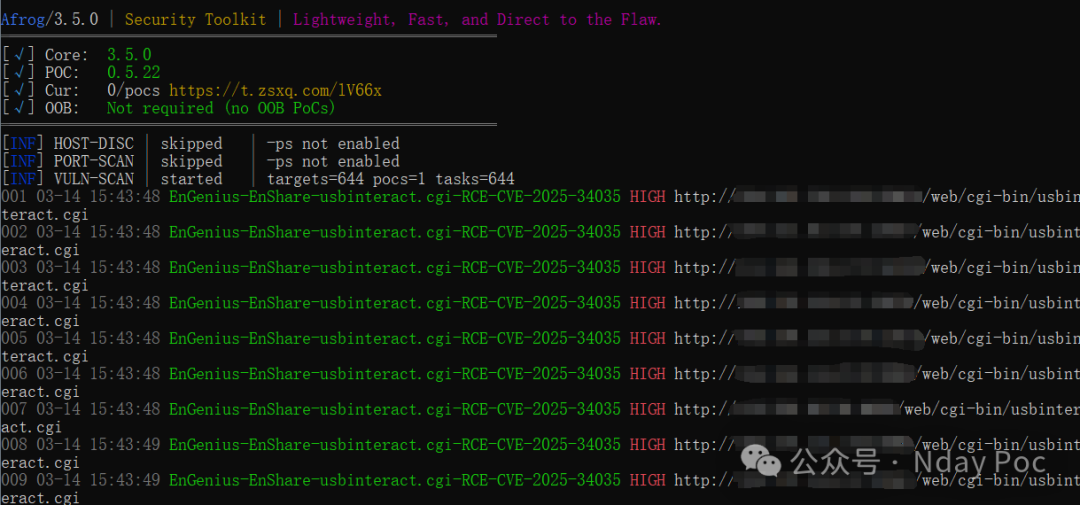The width and height of the screenshot is (1080, 505).
Task: Click the Afrog title text
Action: pyautogui.click(x=23, y=19)
